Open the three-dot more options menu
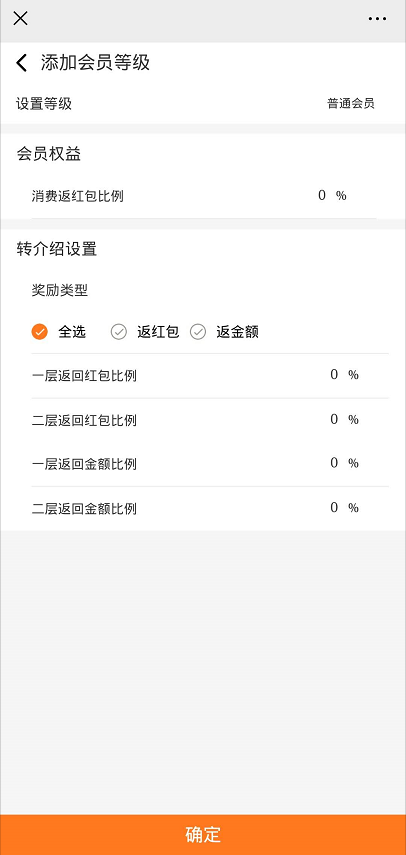Screen dimensions: 406x855 pyautogui.click(x=377, y=19)
